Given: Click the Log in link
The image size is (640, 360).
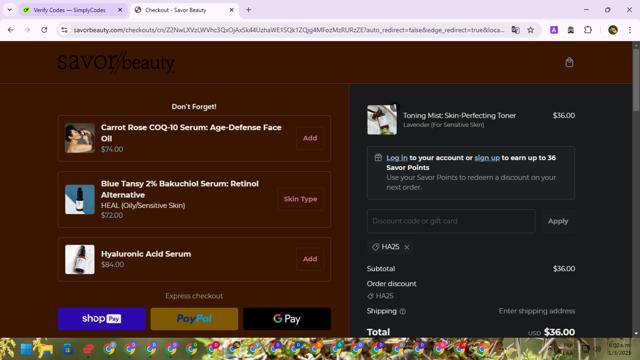Looking at the screenshot, I should point(397,158).
